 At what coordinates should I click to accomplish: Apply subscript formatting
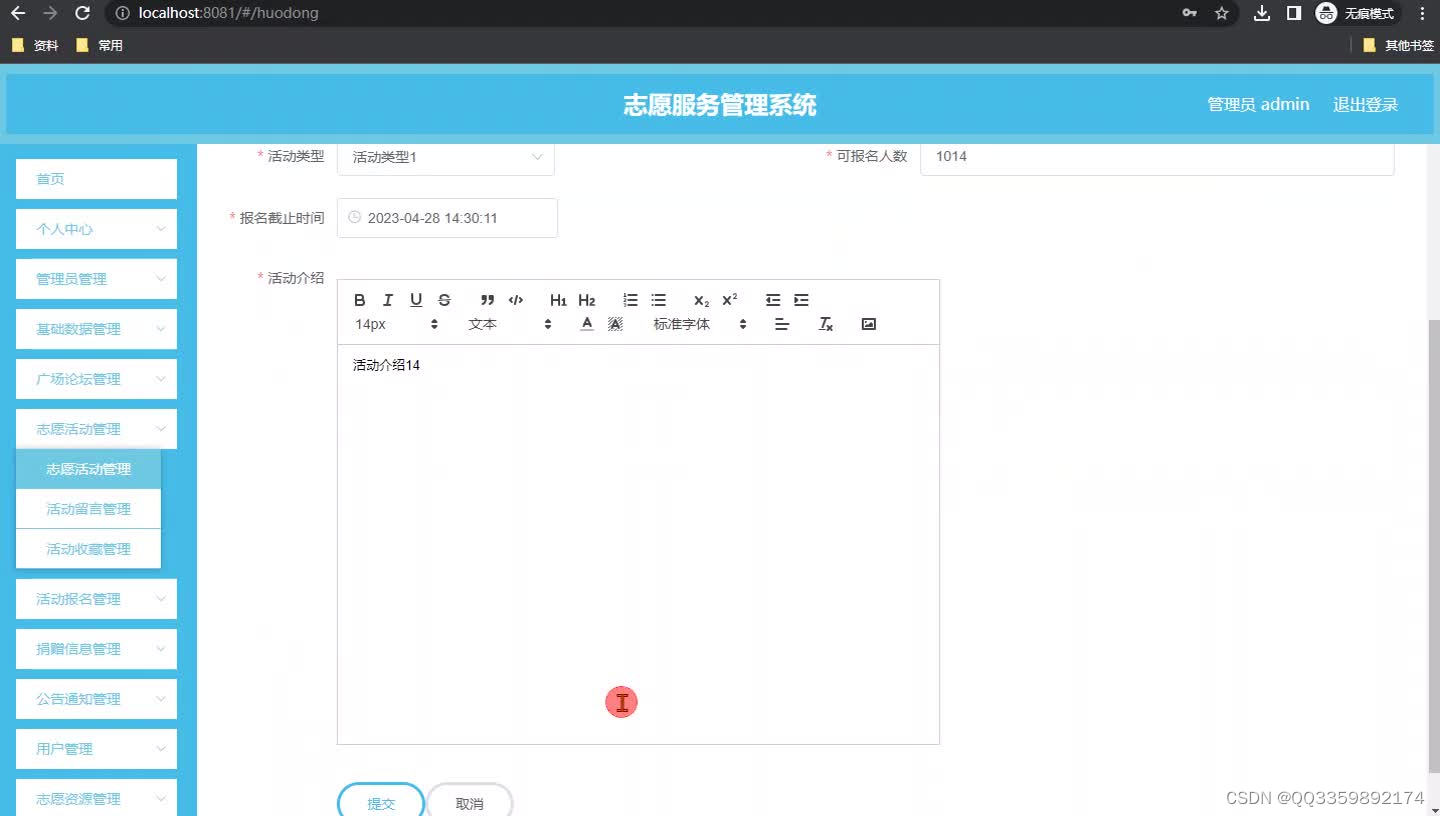click(x=701, y=300)
